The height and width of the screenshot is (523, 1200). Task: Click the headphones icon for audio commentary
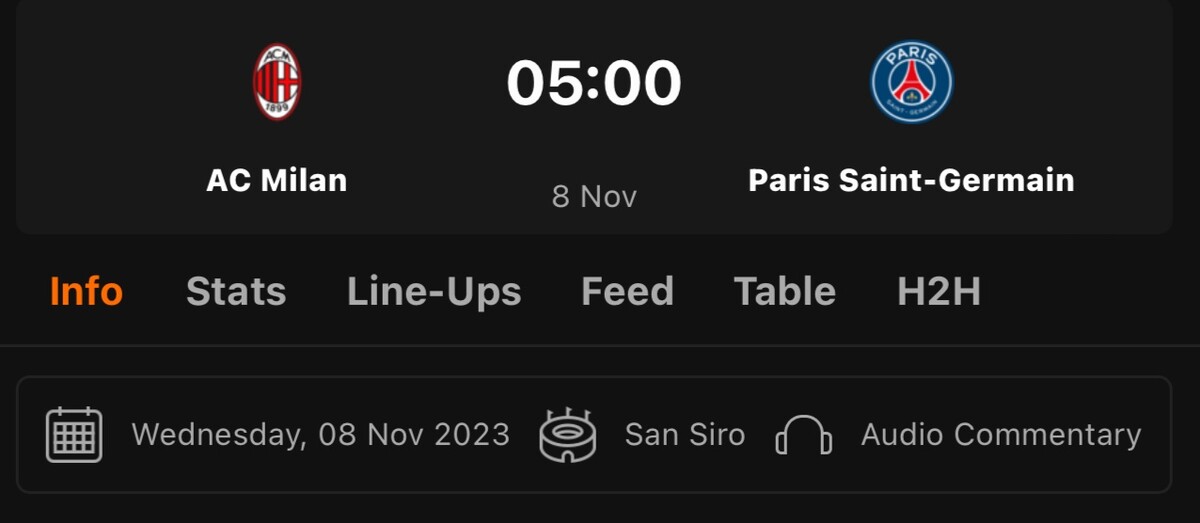point(804,435)
